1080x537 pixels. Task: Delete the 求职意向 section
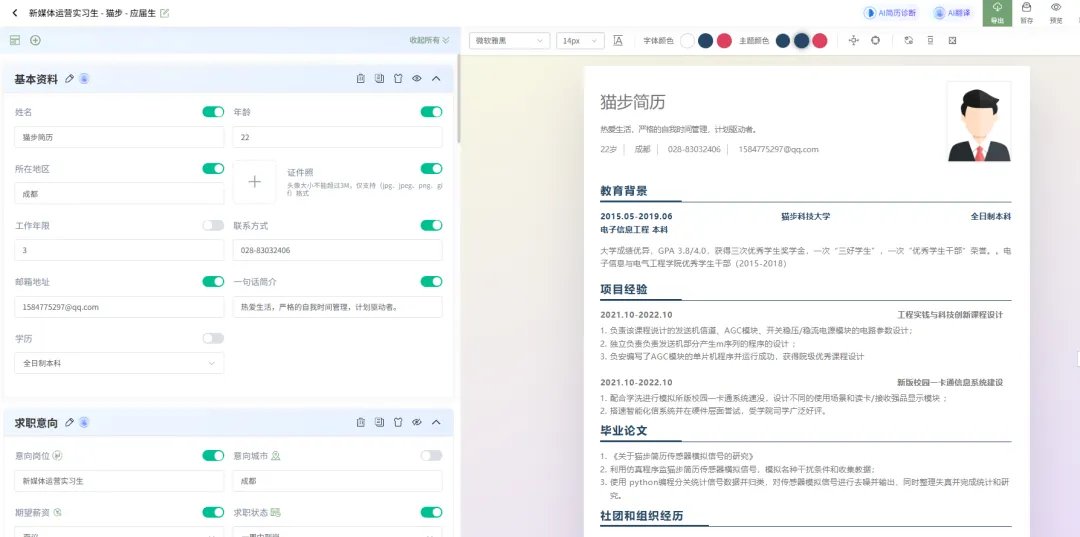[x=360, y=422]
